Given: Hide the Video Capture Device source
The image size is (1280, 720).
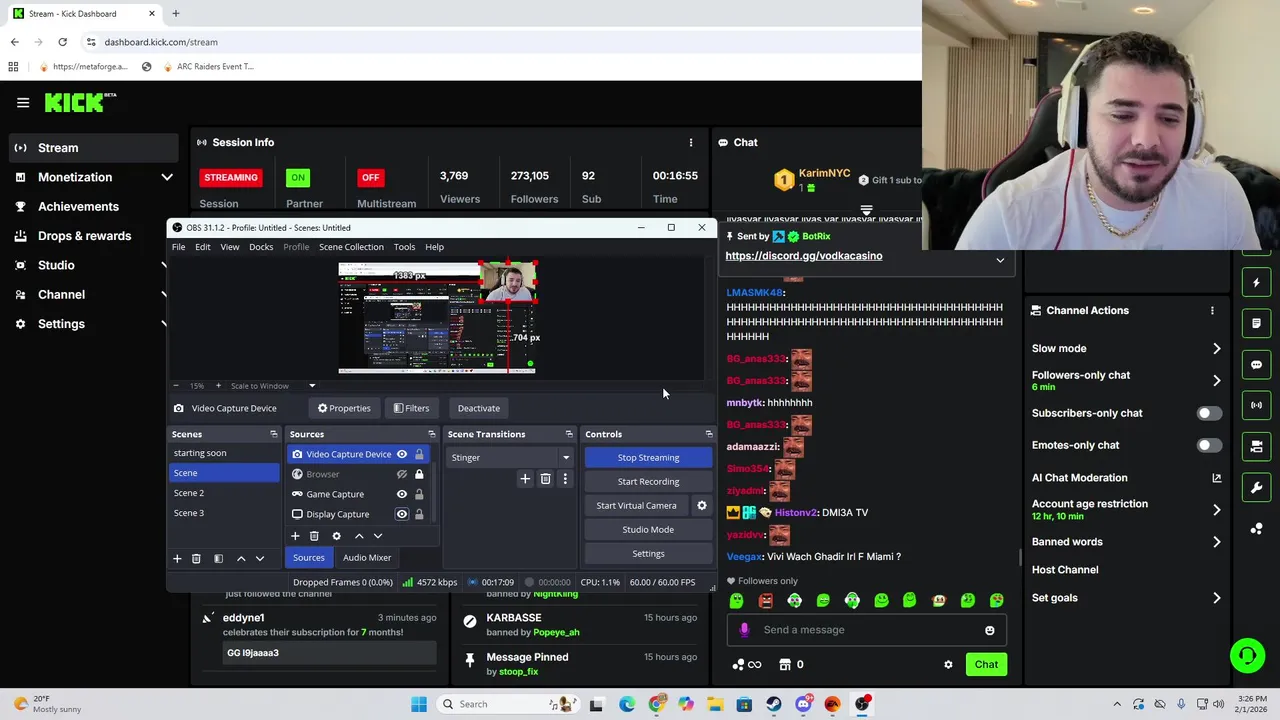Looking at the screenshot, I should [402, 454].
